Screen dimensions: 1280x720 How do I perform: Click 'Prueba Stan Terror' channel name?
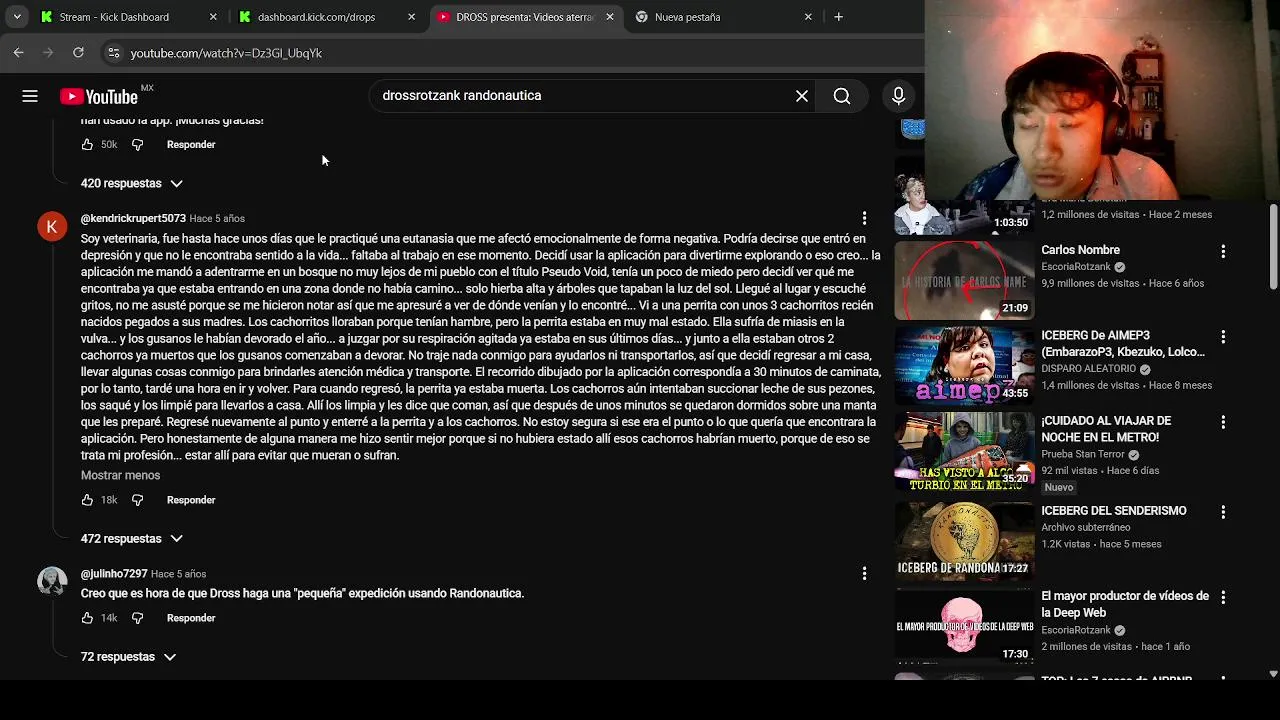click(x=1083, y=454)
